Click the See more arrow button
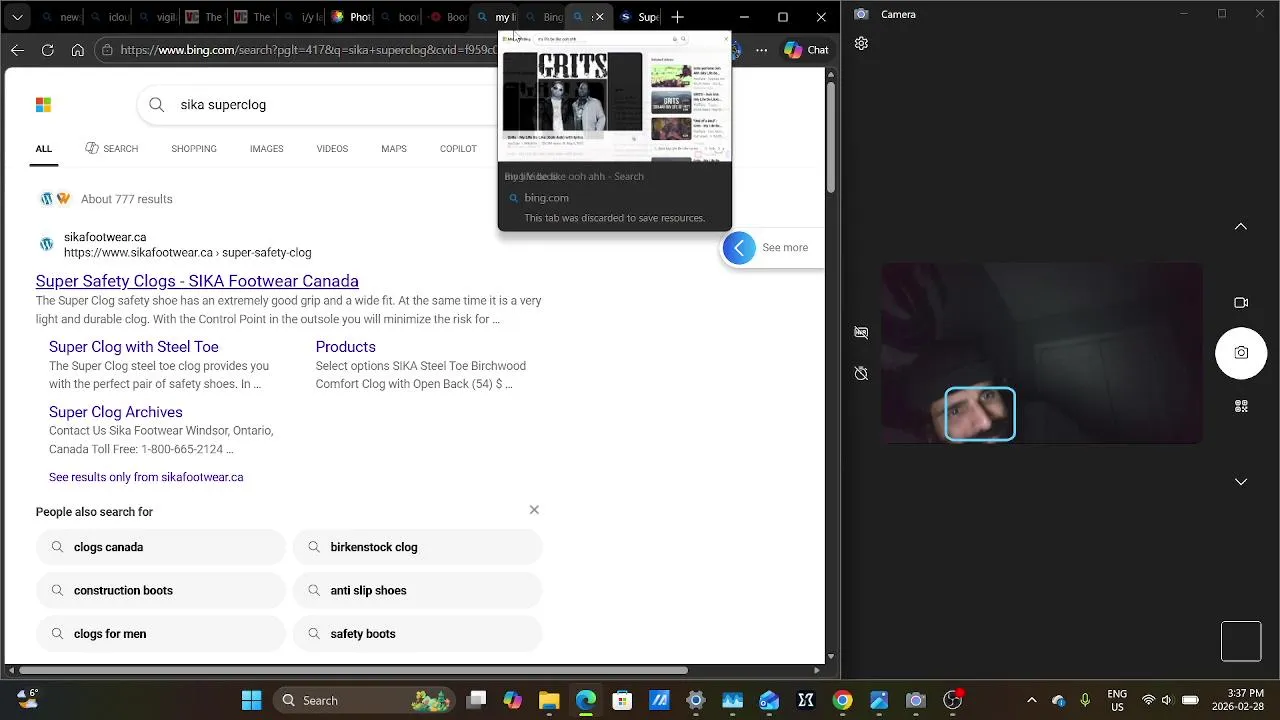The width and height of the screenshot is (1280, 720). (x=740, y=248)
